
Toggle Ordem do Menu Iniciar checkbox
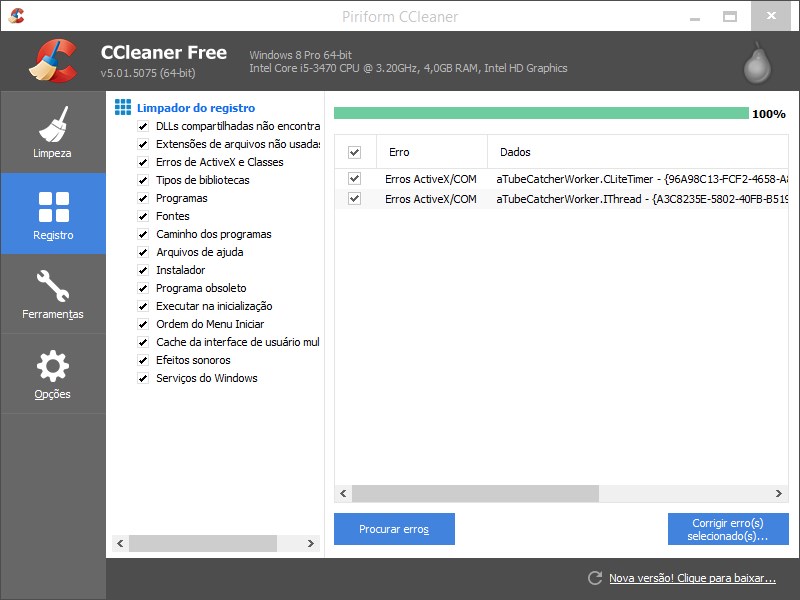pyautogui.click(x=143, y=324)
